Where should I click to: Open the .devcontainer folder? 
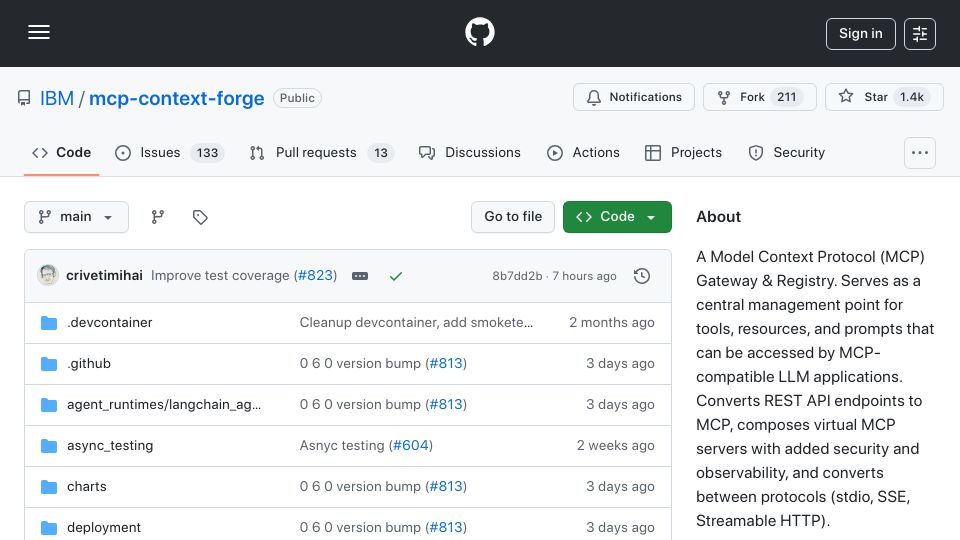(110, 323)
